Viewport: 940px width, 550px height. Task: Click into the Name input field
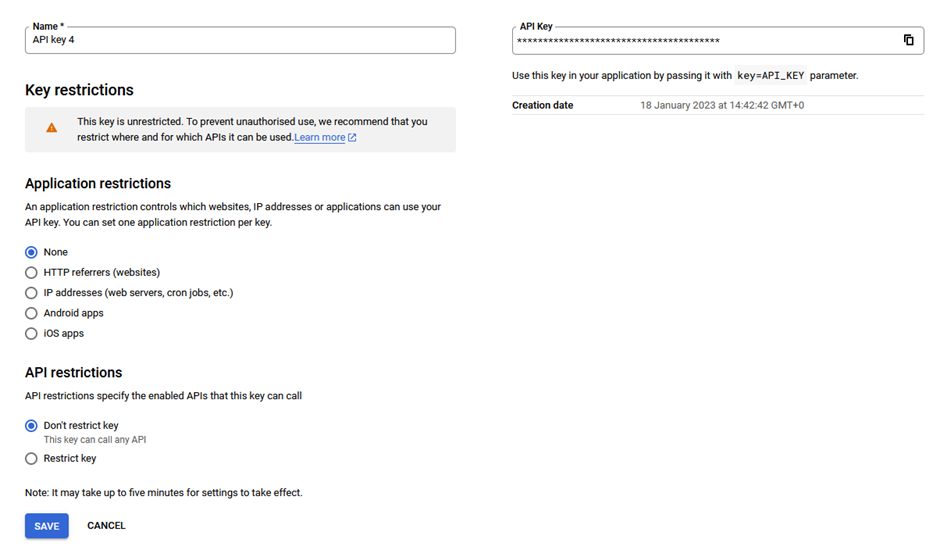[x=240, y=40]
